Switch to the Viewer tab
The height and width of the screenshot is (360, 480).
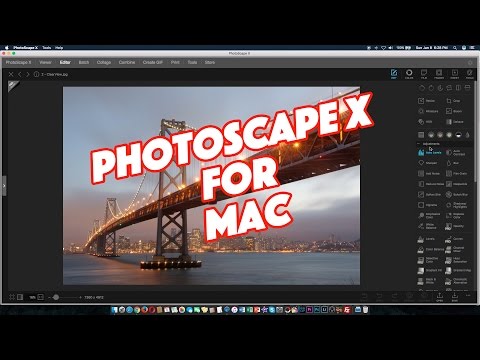click(x=45, y=62)
